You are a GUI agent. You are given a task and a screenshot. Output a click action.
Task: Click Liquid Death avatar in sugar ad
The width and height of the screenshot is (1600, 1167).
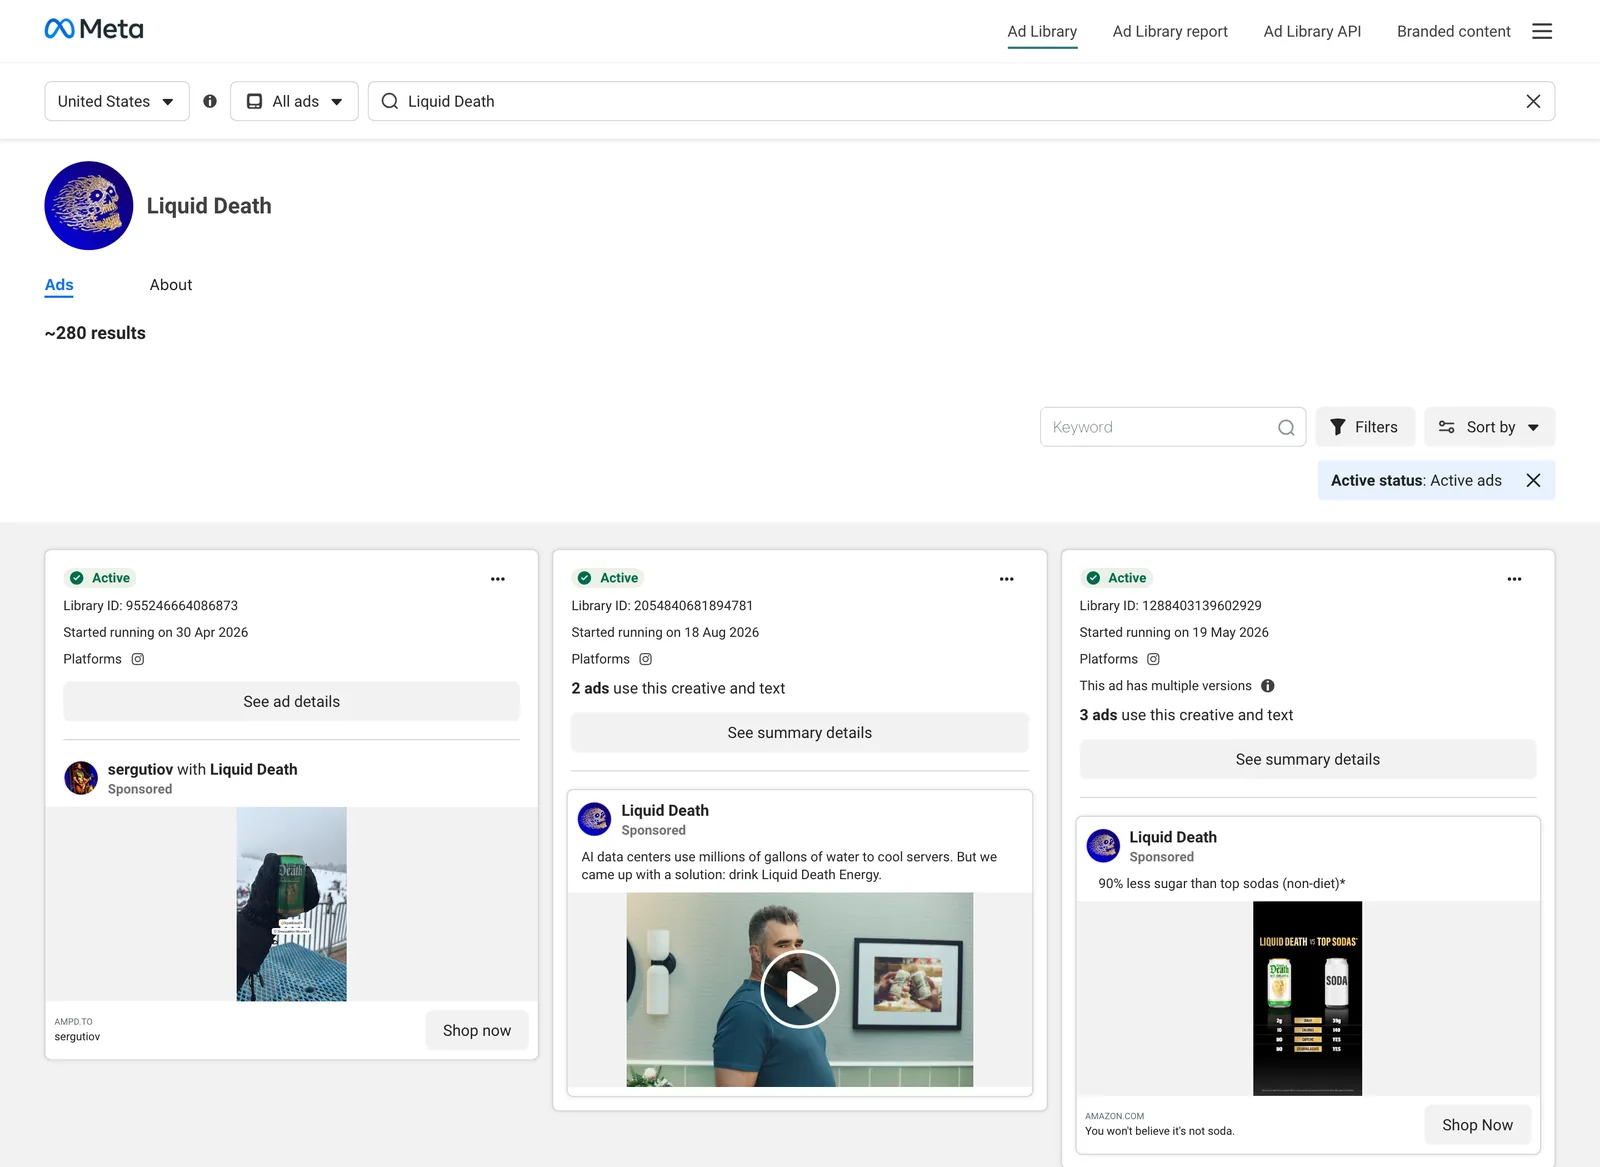[x=1103, y=846]
